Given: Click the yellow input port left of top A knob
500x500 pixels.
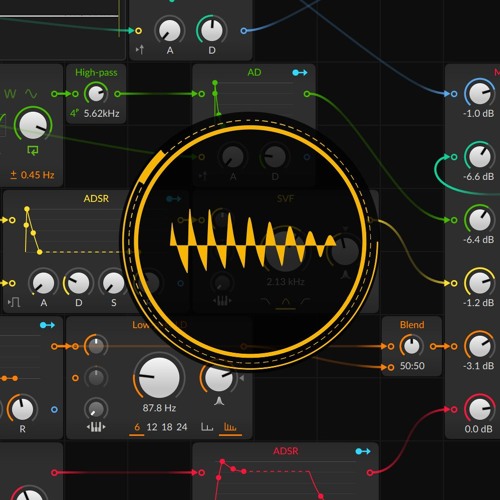Looking at the screenshot, I should click(138, 31).
